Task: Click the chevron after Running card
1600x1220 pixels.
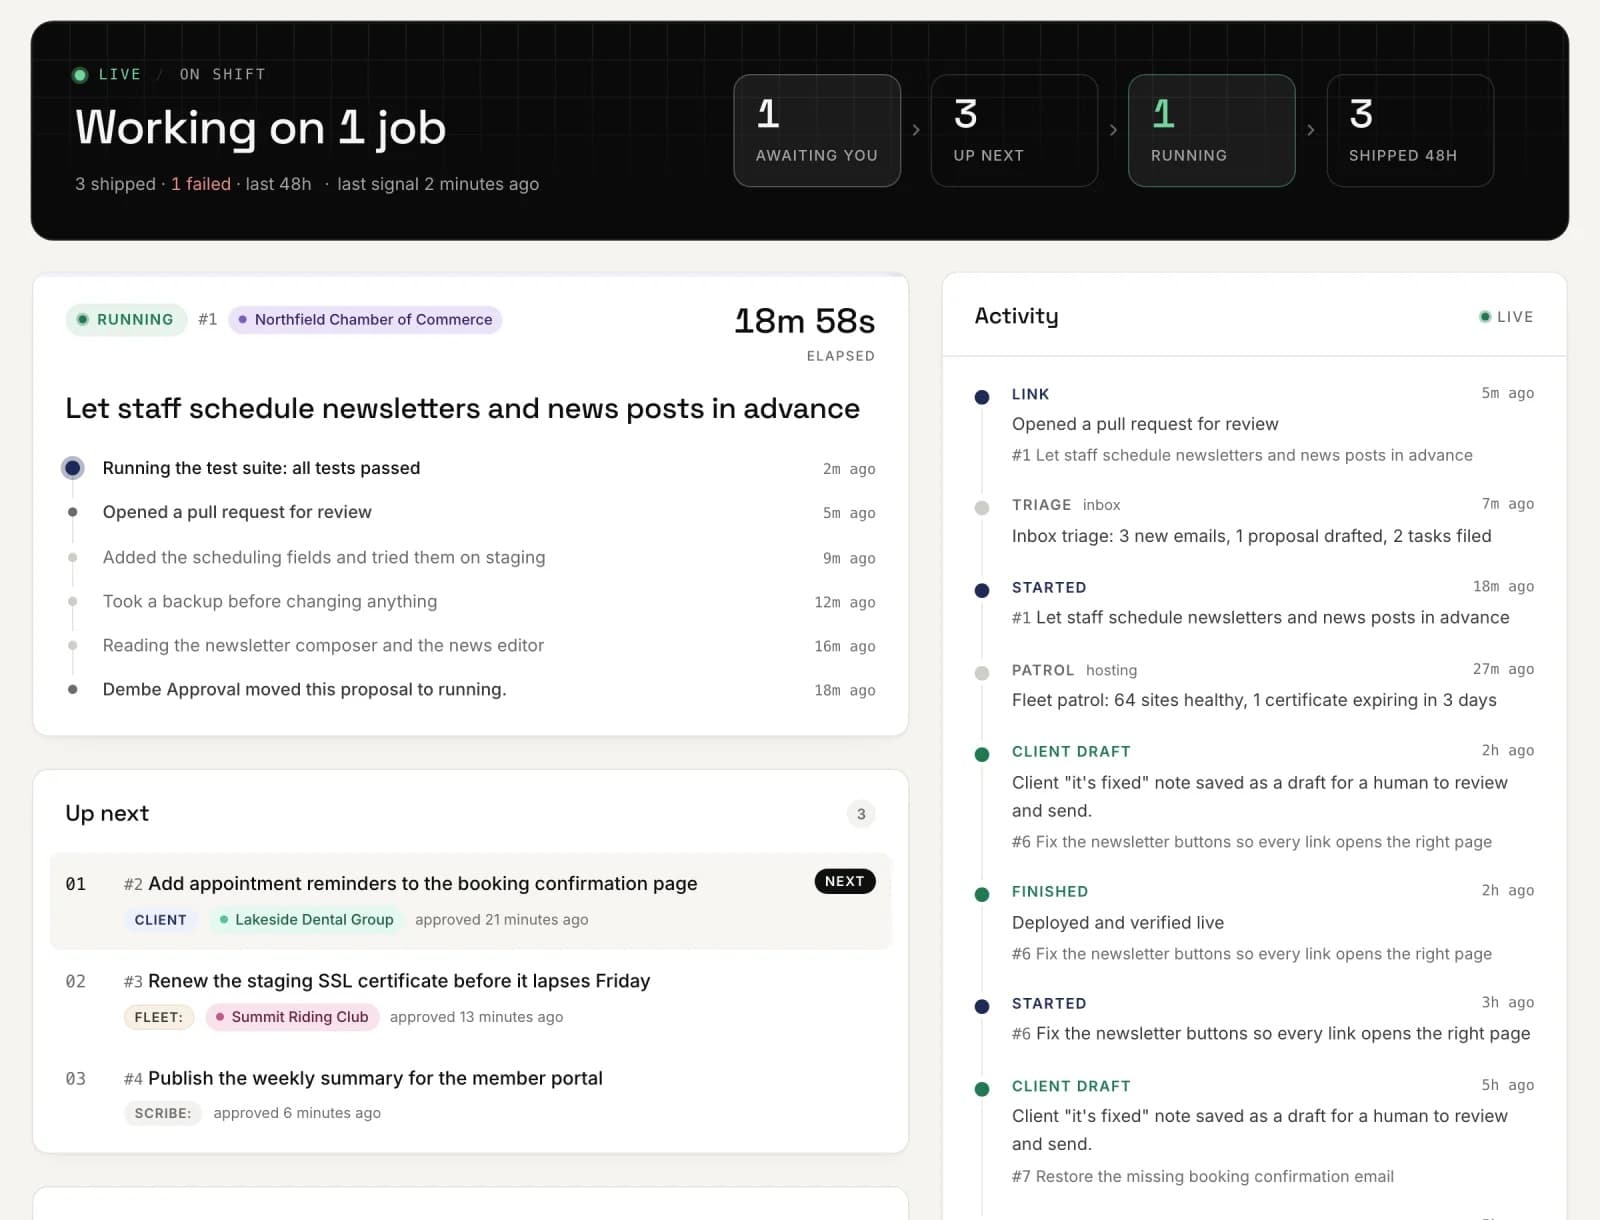Action: coord(1311,130)
